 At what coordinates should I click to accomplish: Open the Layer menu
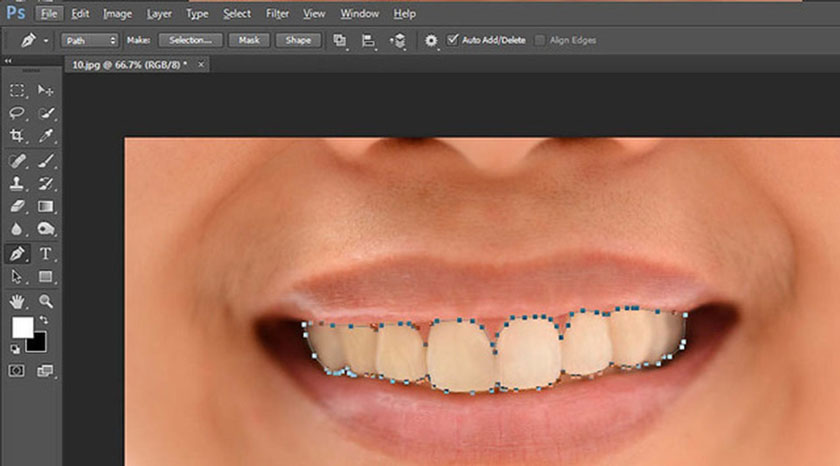159,14
